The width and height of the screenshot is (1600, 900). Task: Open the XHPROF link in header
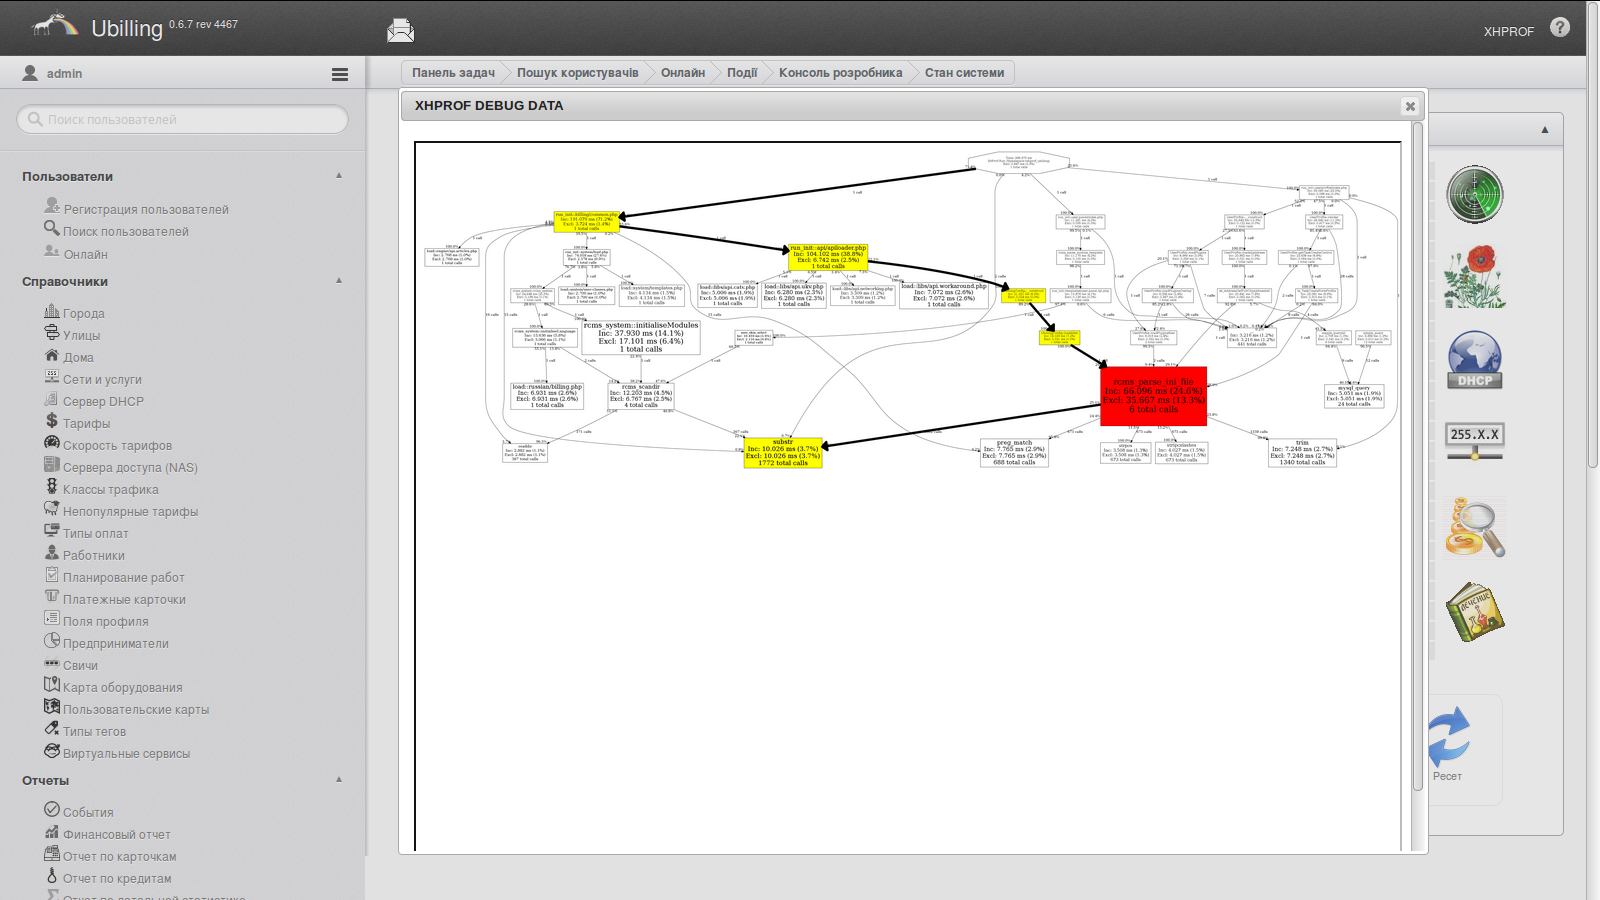point(1508,31)
